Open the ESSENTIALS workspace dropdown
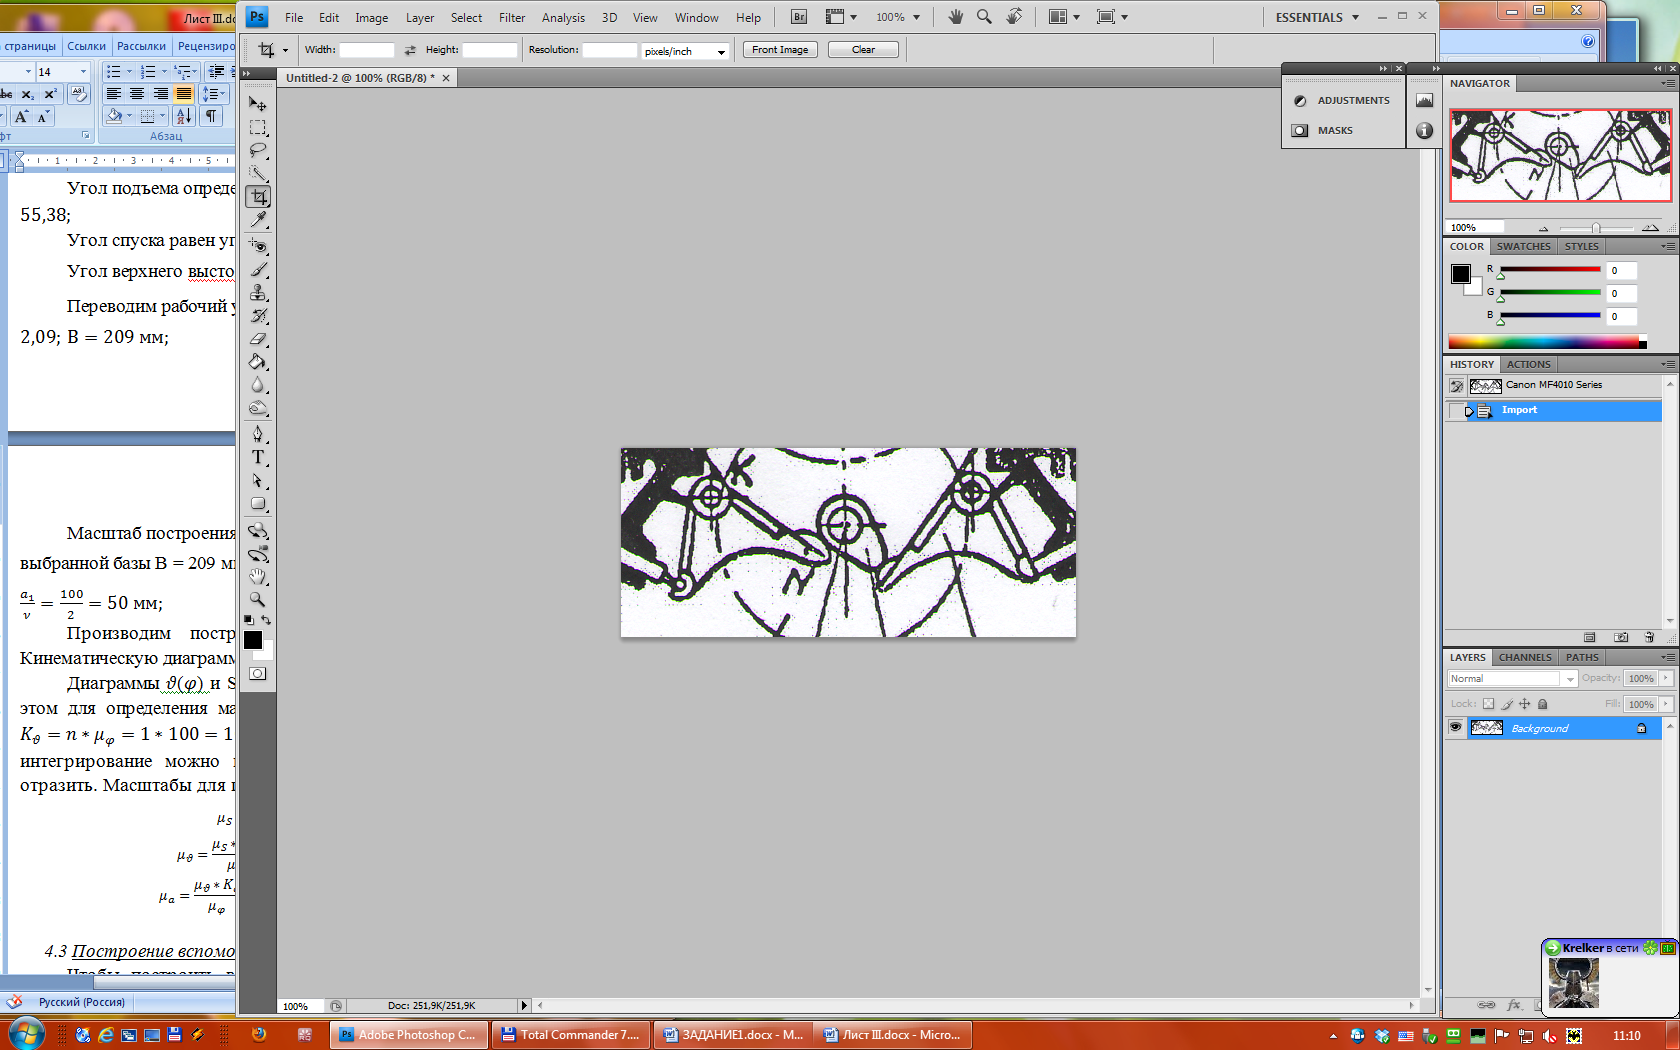The height and width of the screenshot is (1050, 1680). [1317, 17]
